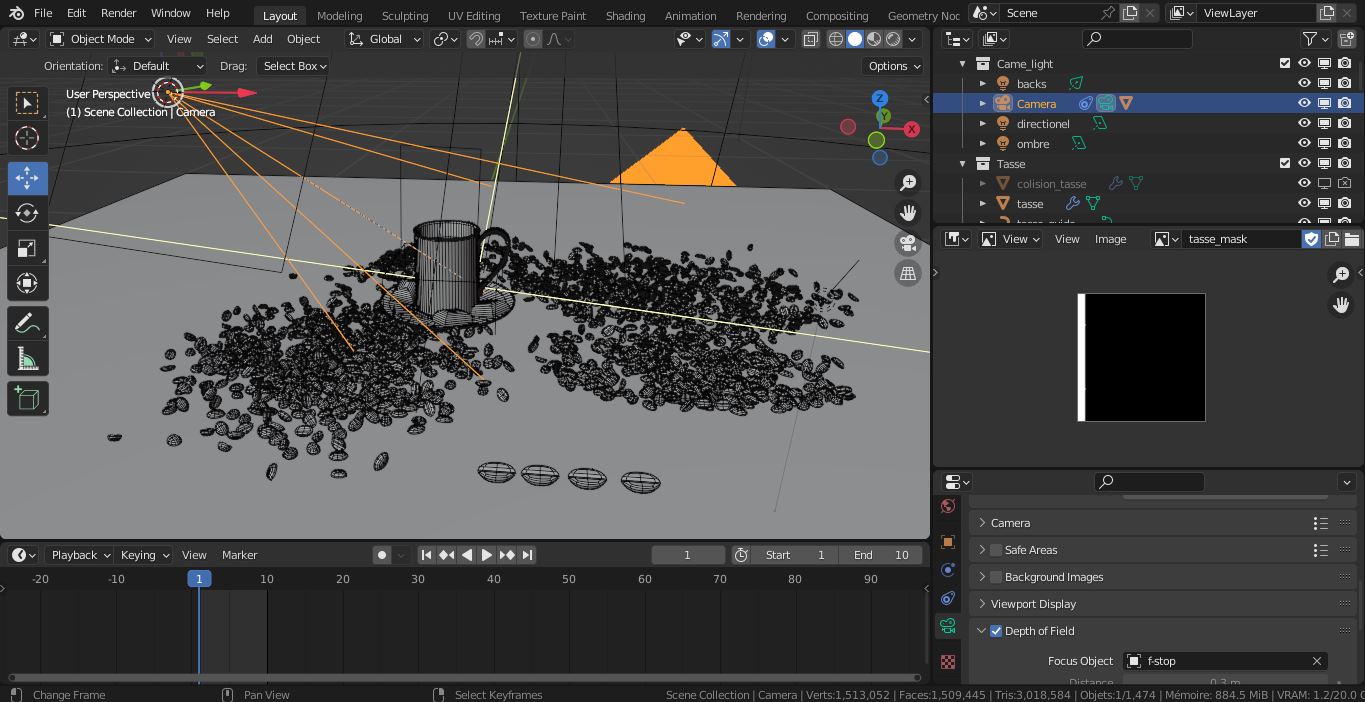Enable the Safe Areas checkbox
1365x702 pixels.
tap(996, 550)
